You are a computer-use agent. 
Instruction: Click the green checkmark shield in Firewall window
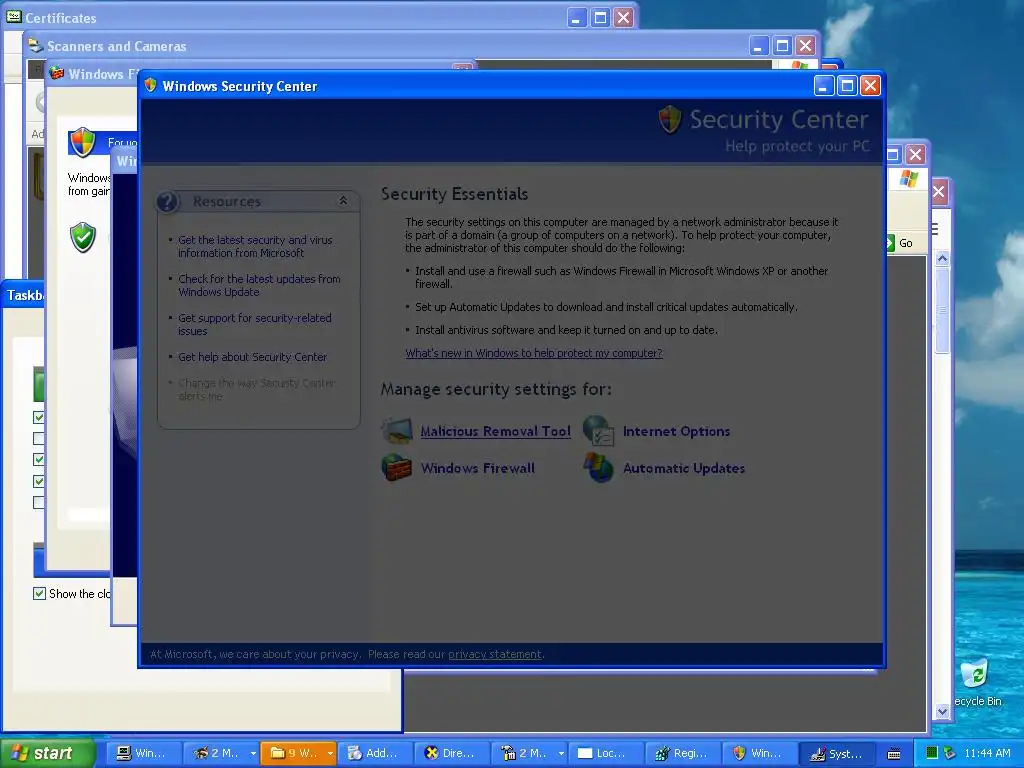pos(83,237)
